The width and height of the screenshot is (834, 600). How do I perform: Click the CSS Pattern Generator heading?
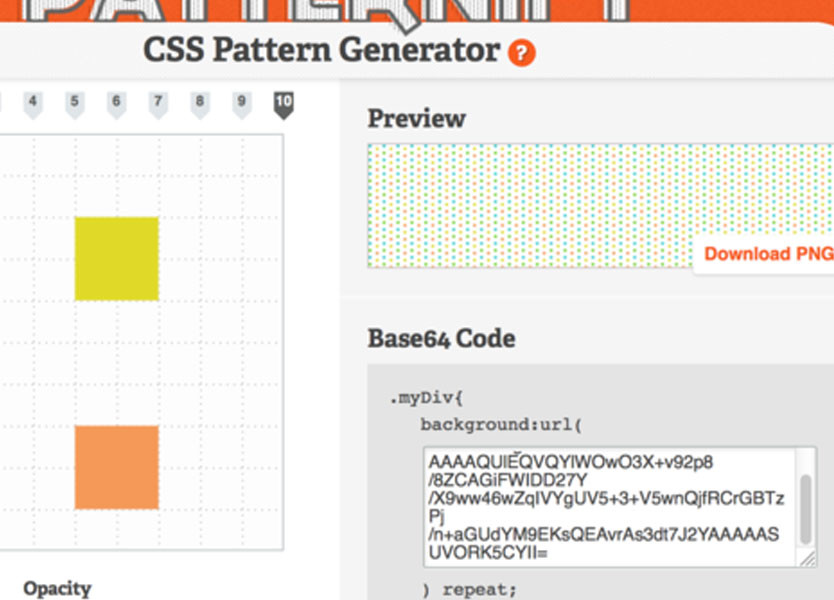pos(321,49)
